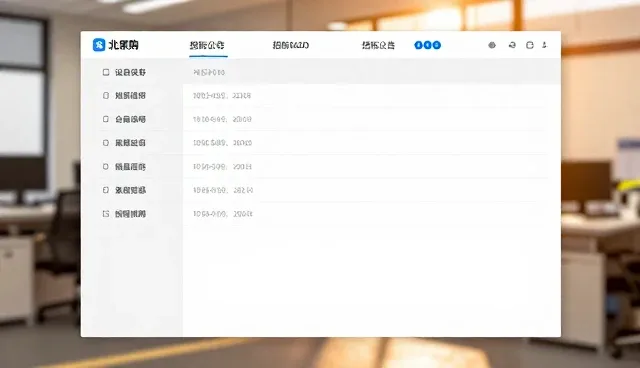Viewport: 640px width, 368px height.
Task: Click the smallest rightmost header icon
Action: tap(544, 45)
